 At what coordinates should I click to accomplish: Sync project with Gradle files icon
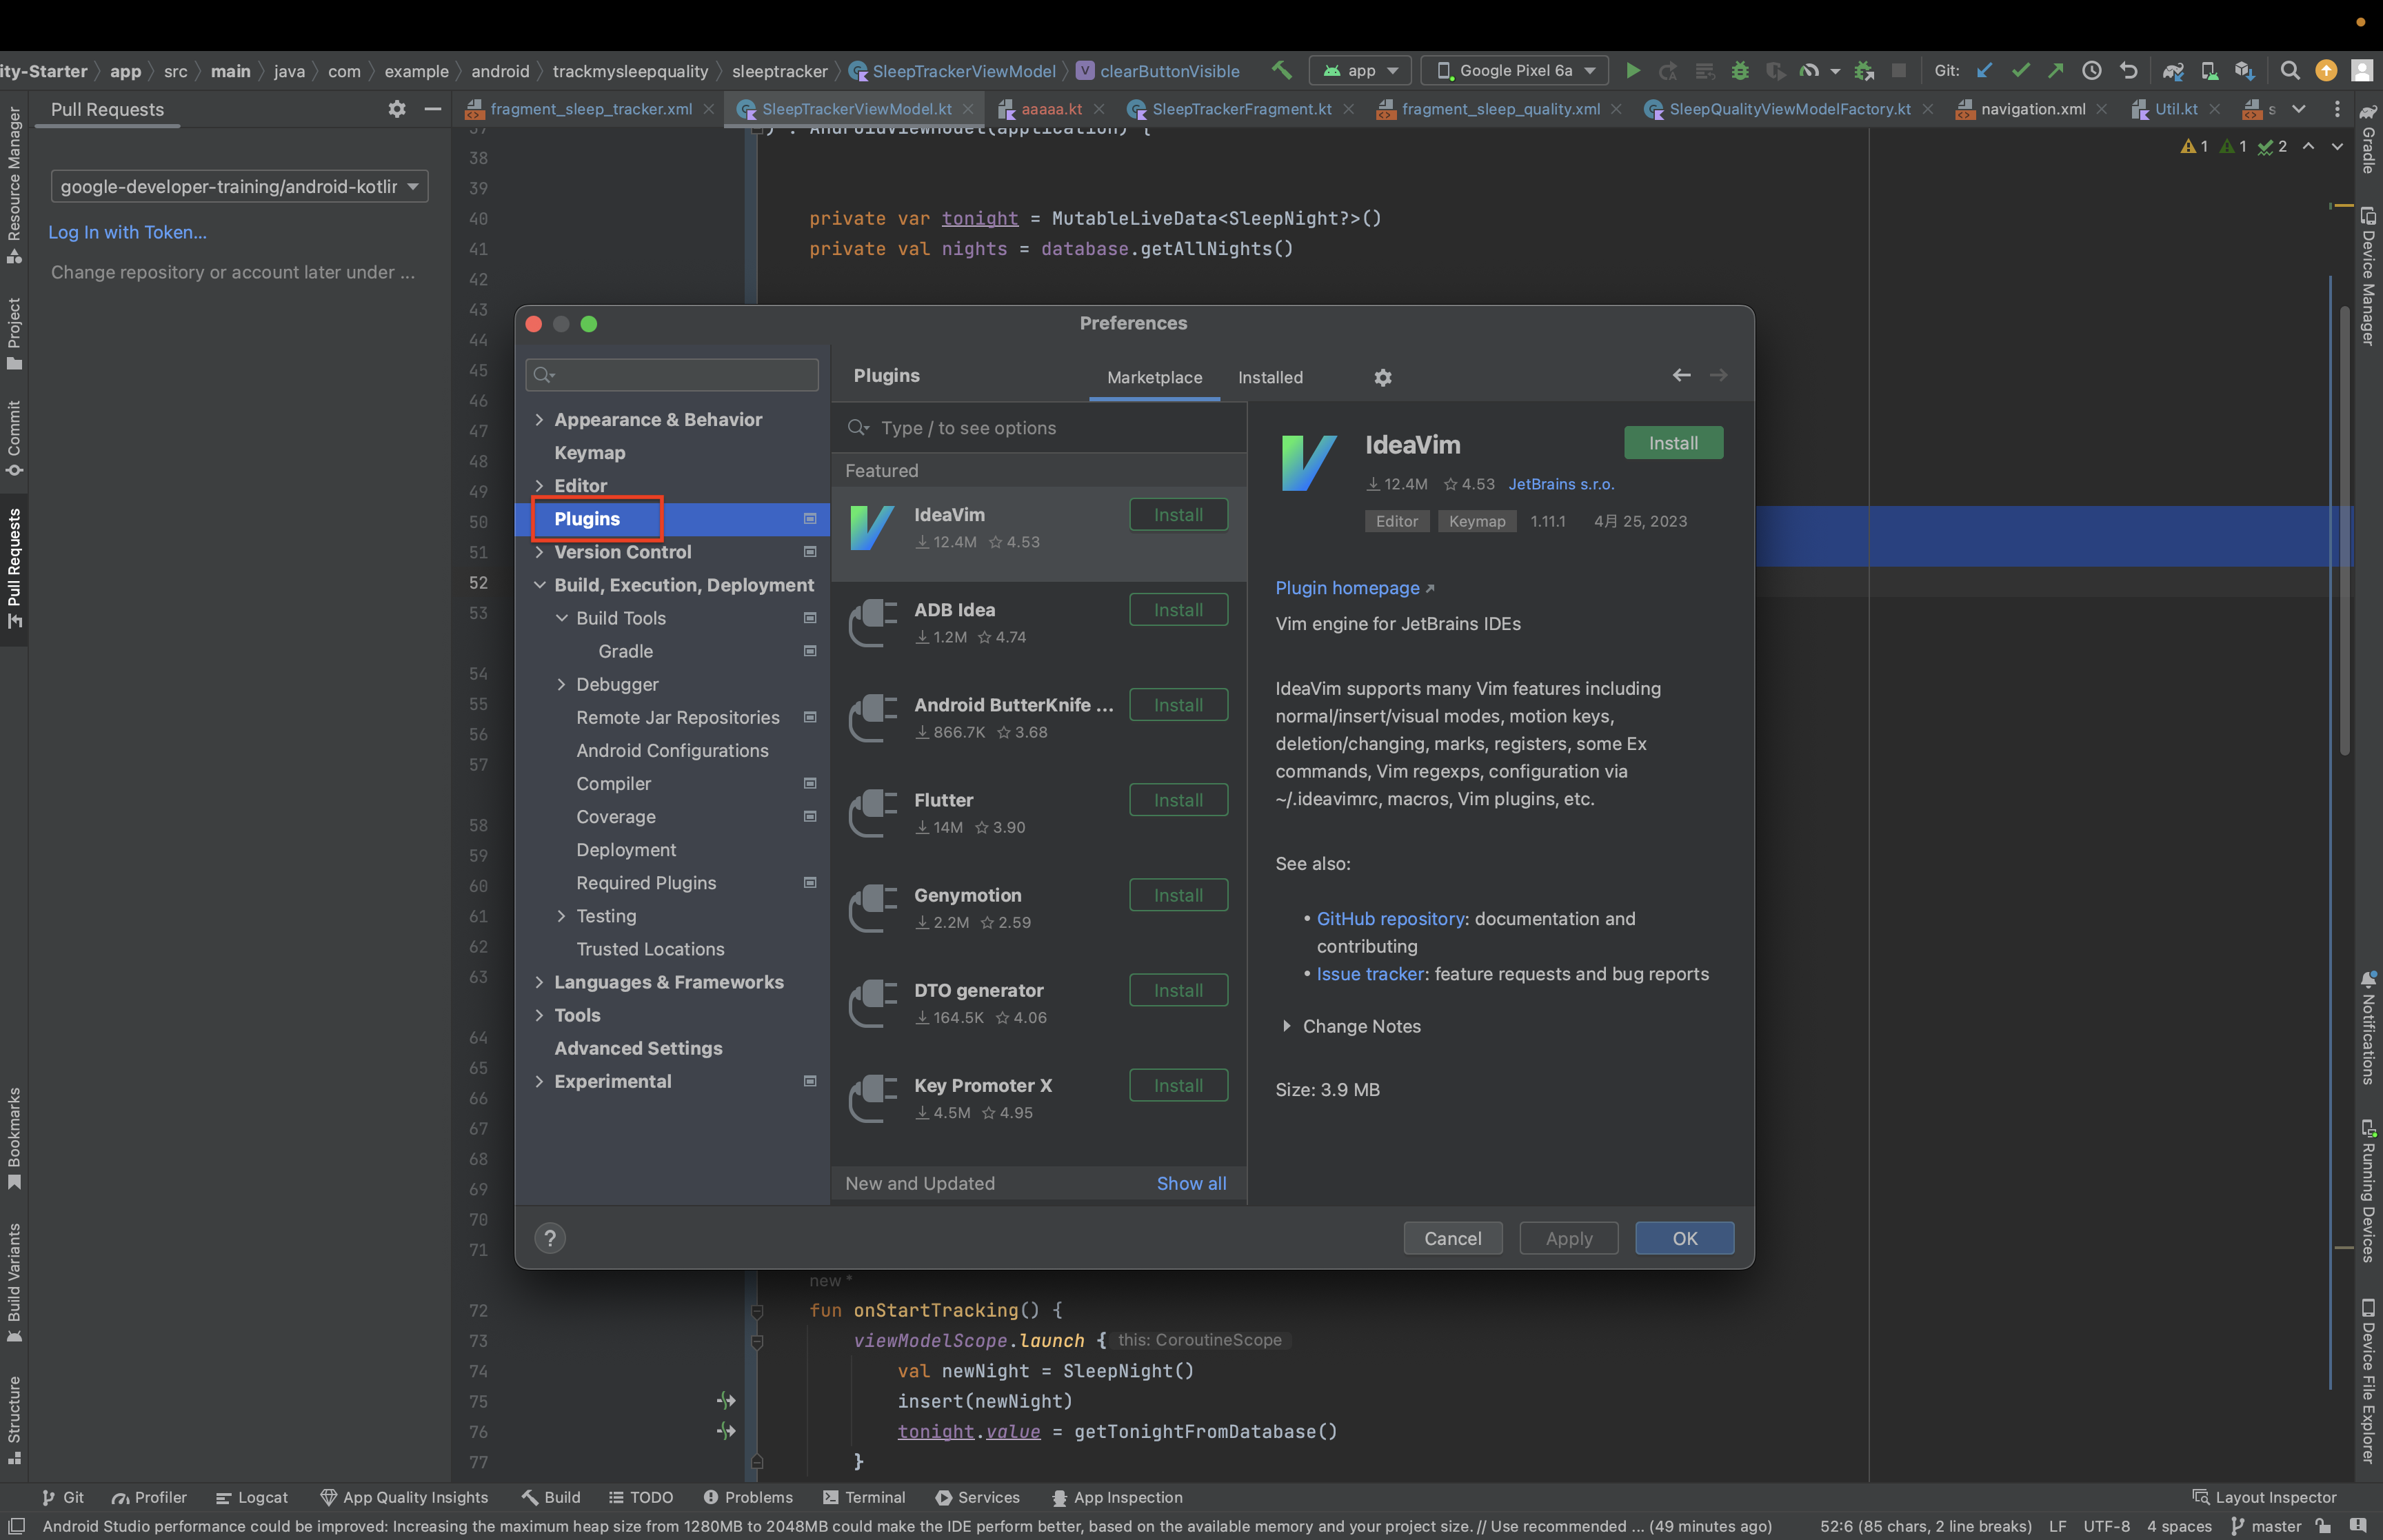[2173, 70]
